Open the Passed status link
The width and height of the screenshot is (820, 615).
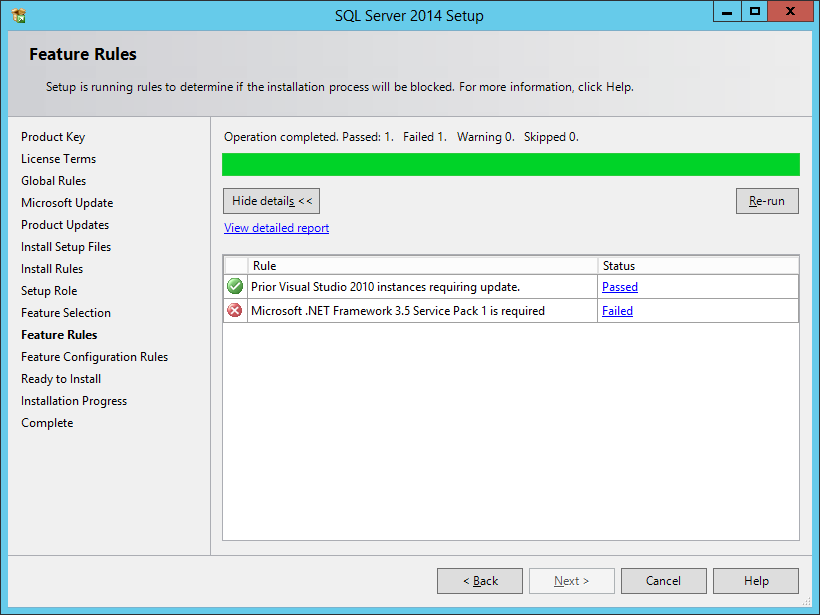(619, 287)
